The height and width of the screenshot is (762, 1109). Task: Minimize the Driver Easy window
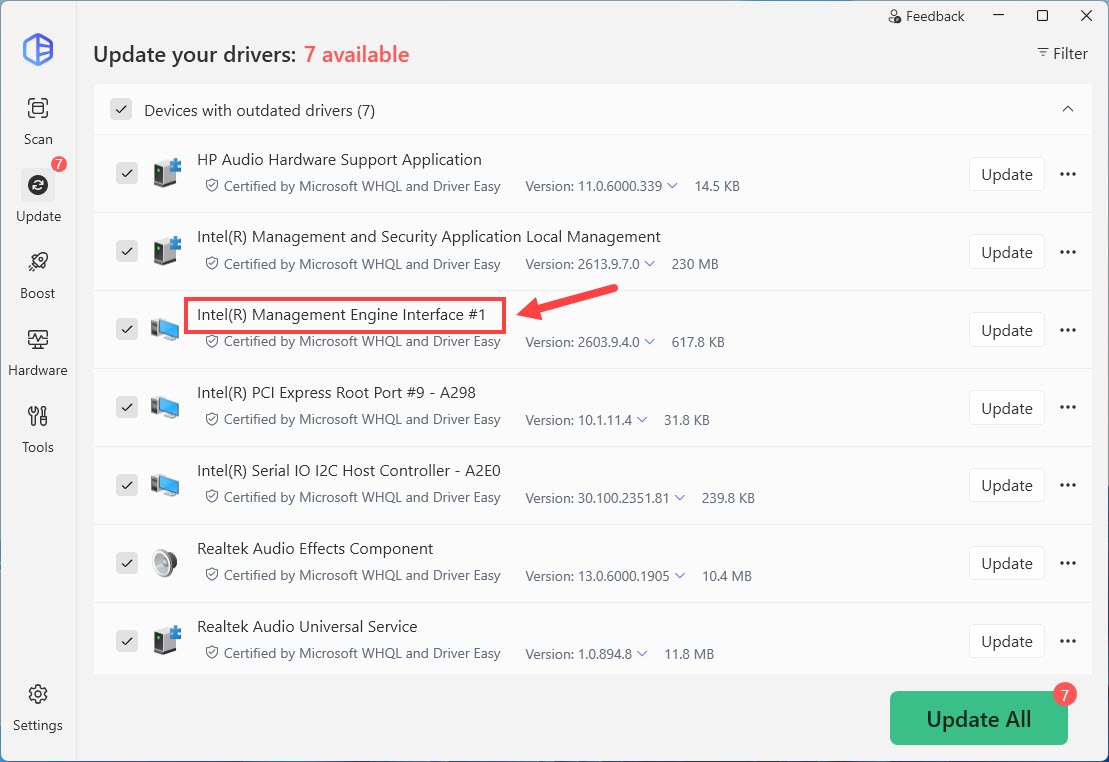998,16
